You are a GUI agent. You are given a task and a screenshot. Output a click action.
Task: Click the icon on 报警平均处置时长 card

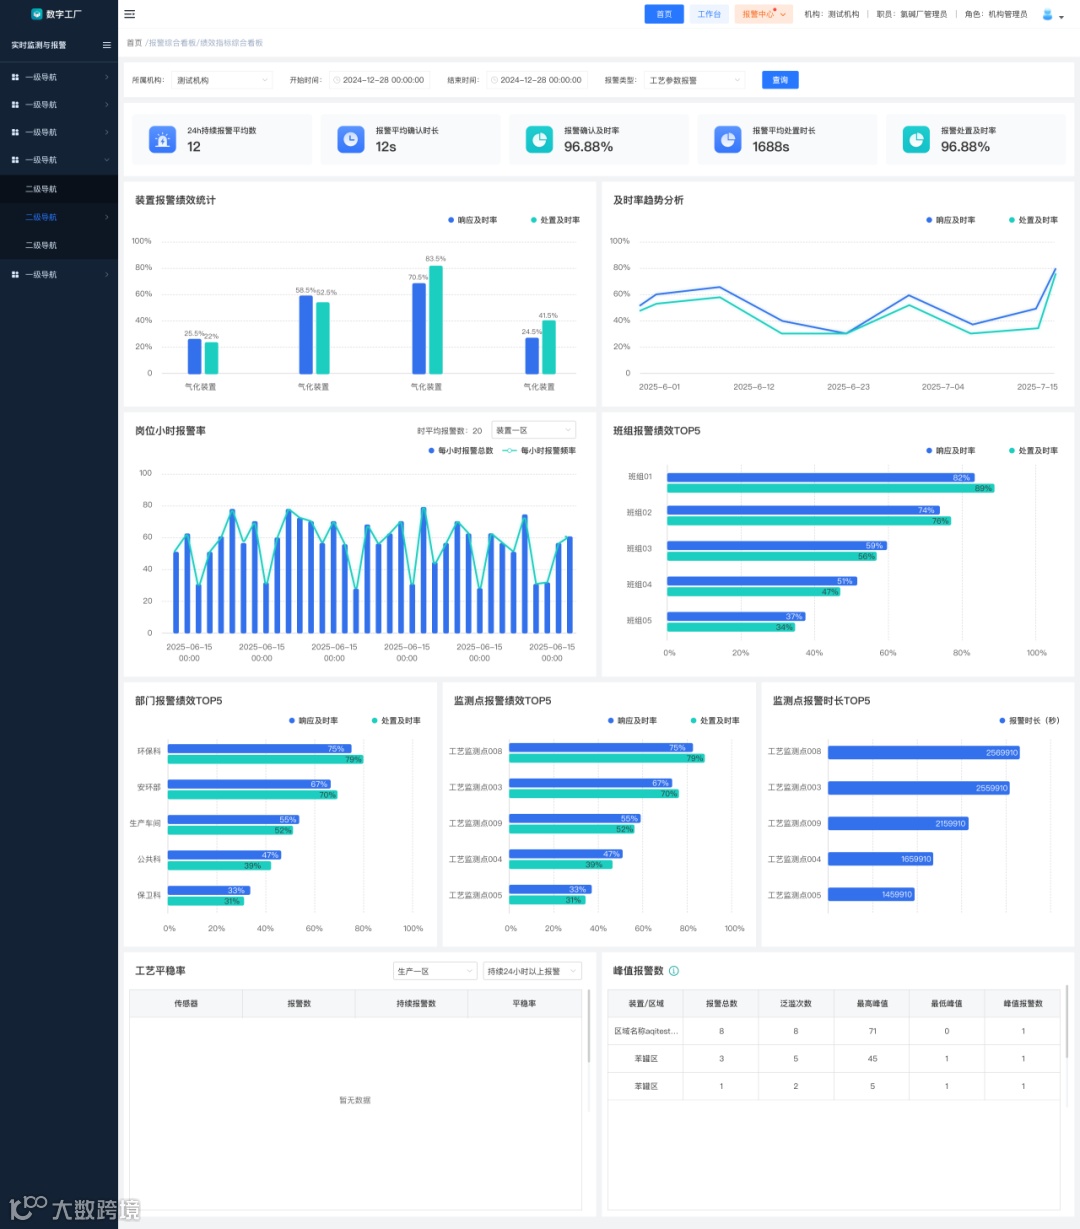point(728,139)
